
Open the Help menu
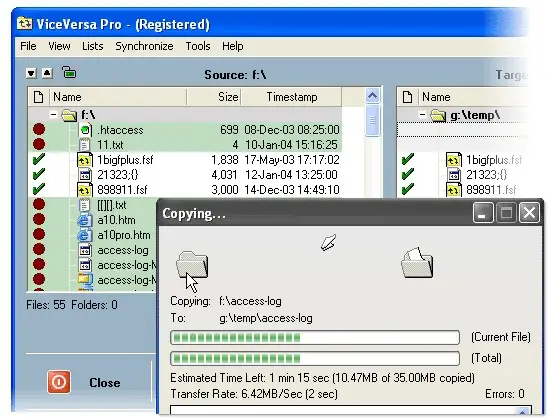click(x=233, y=46)
